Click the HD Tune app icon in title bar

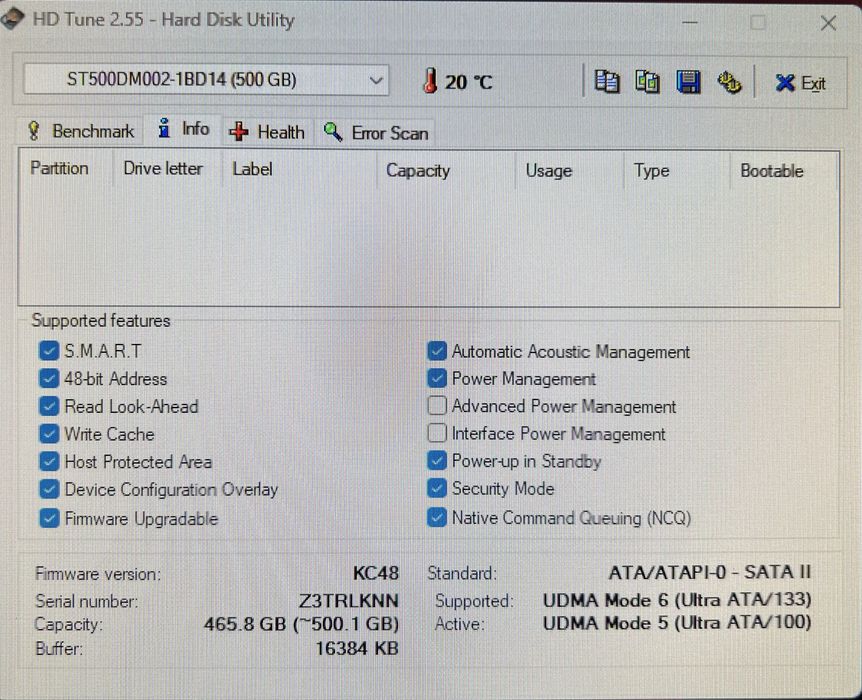(13, 18)
